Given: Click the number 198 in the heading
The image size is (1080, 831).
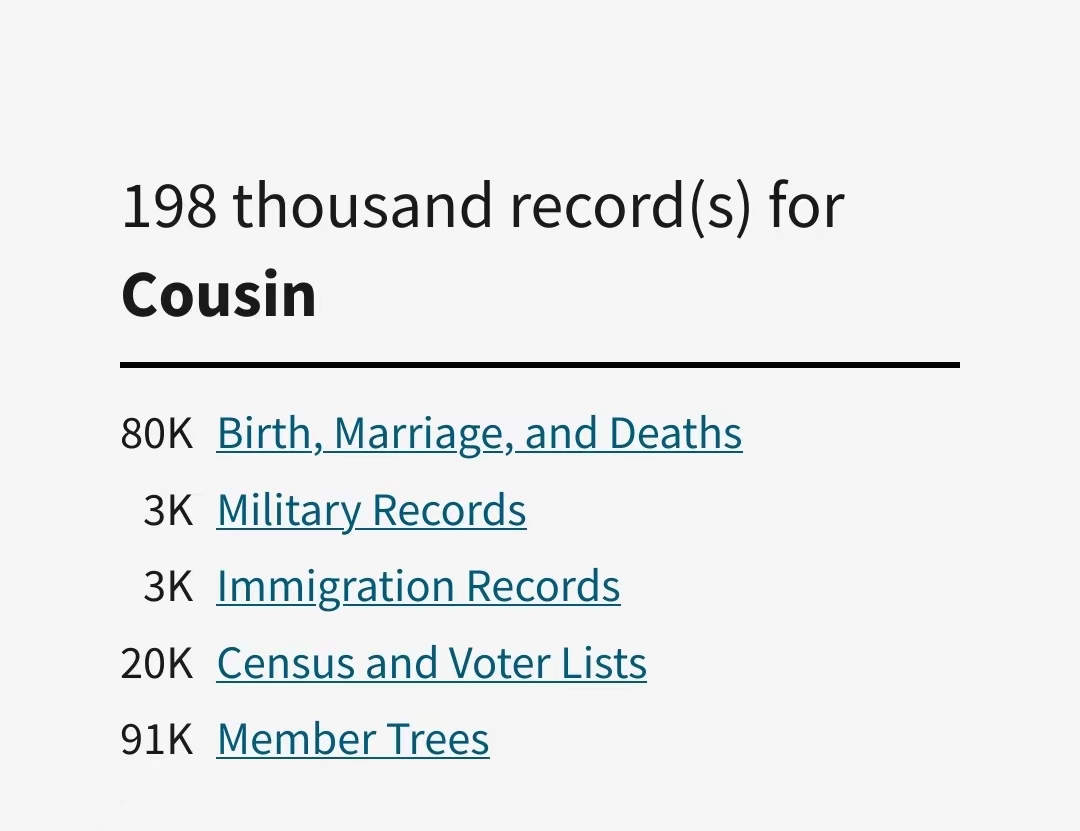Looking at the screenshot, I should [x=169, y=205].
